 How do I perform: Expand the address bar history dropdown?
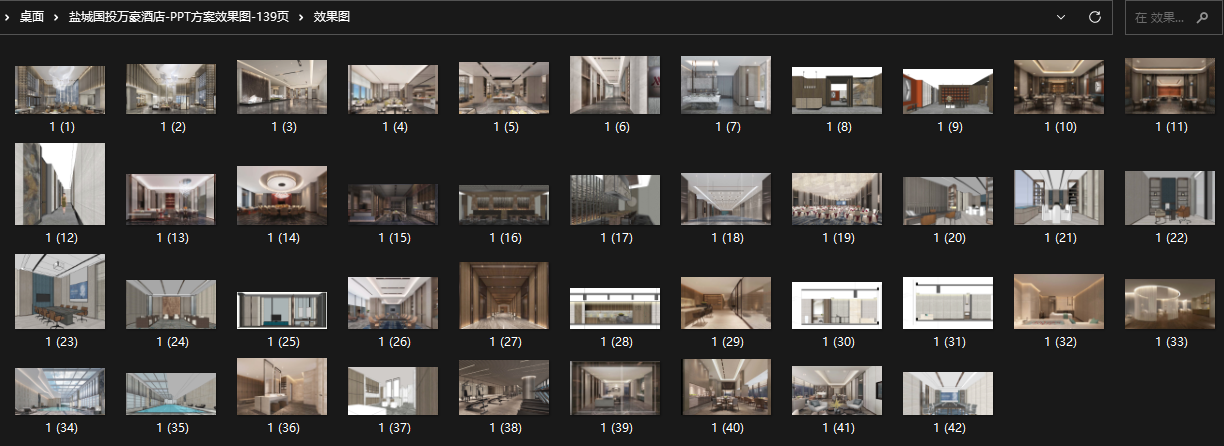tap(1061, 18)
